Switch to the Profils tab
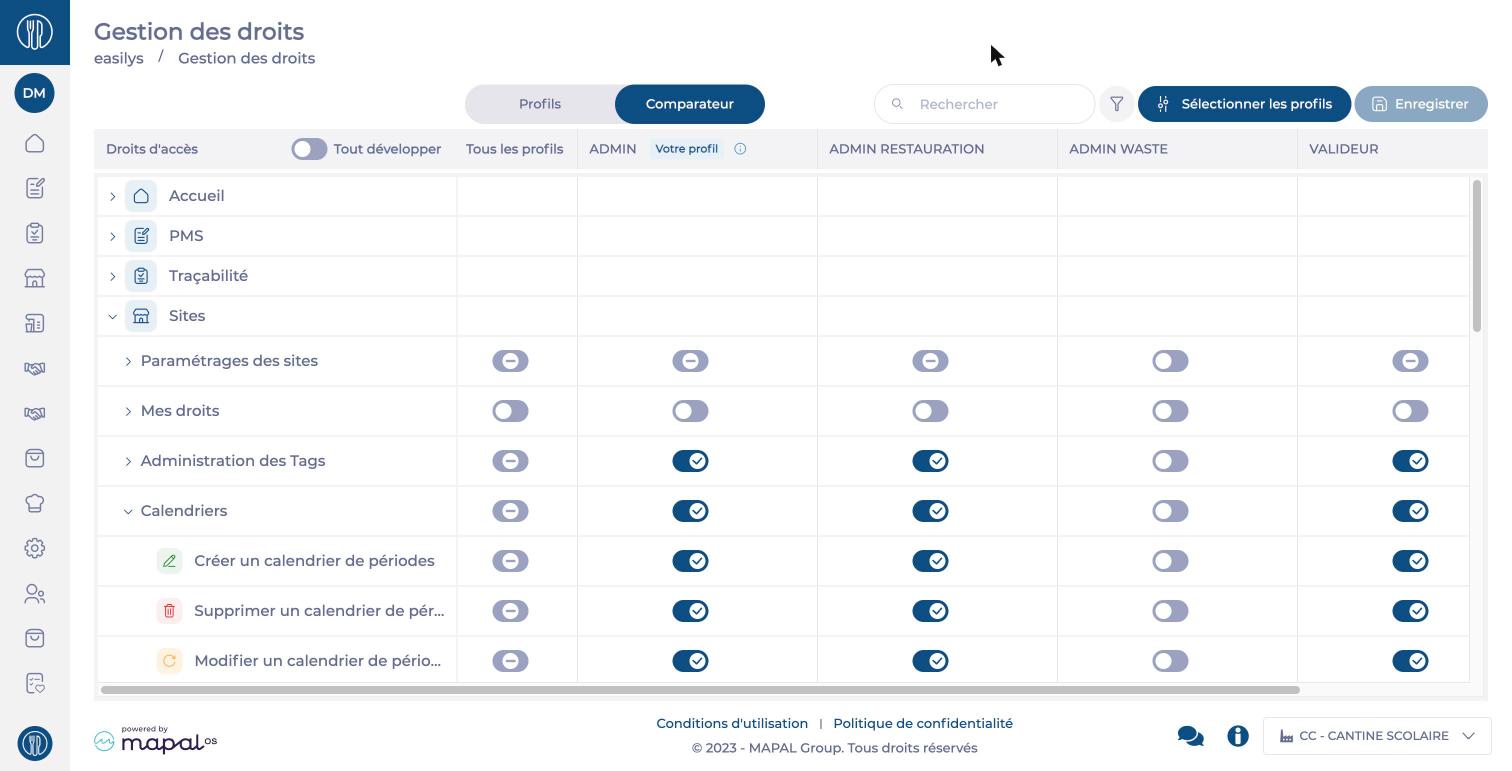Screen dimensions: 1512x771 tap(540, 104)
